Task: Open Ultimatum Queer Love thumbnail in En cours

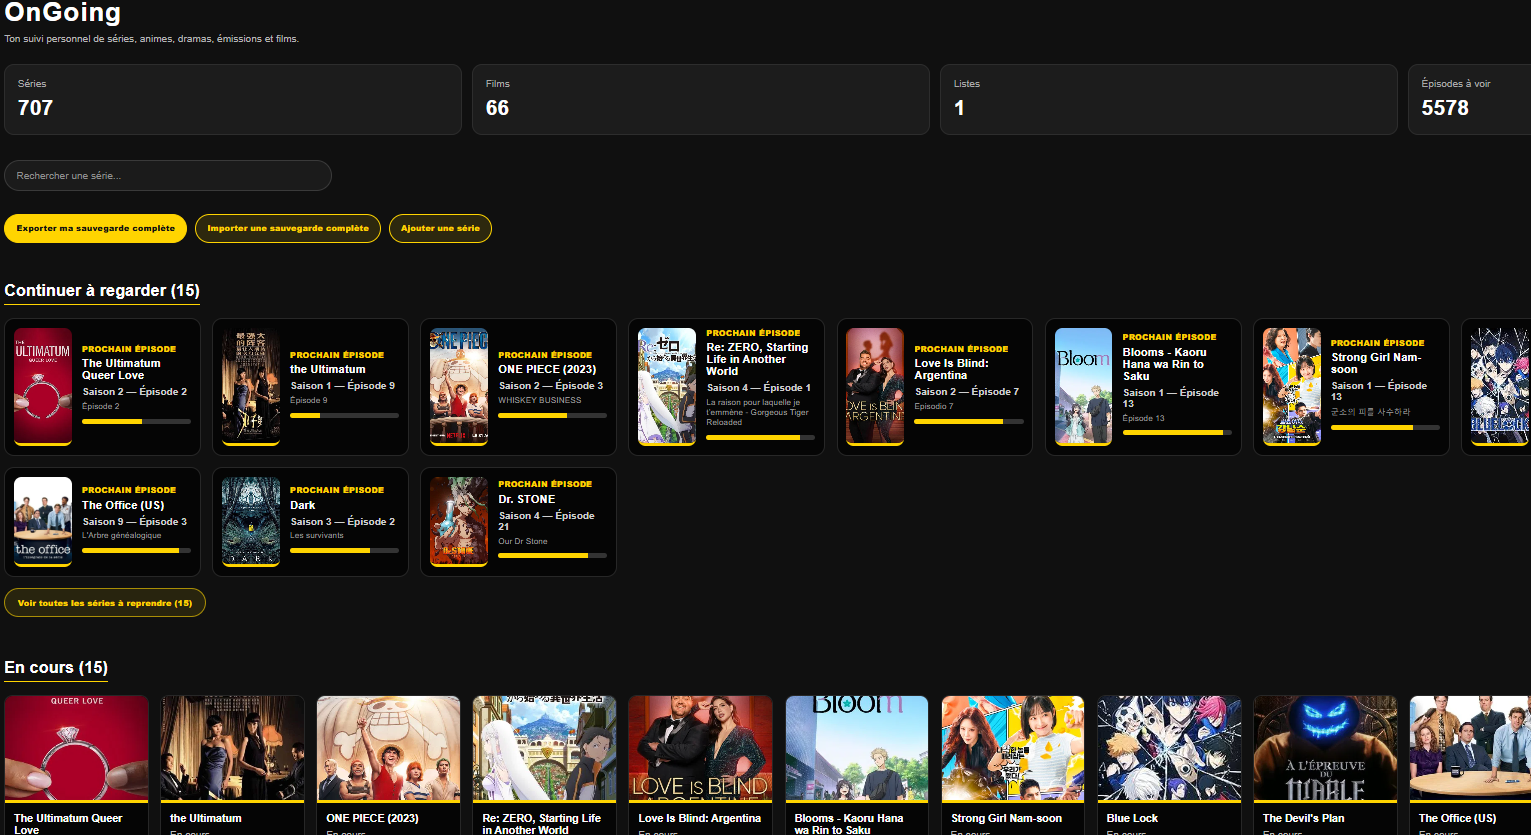Action: pyautogui.click(x=76, y=748)
